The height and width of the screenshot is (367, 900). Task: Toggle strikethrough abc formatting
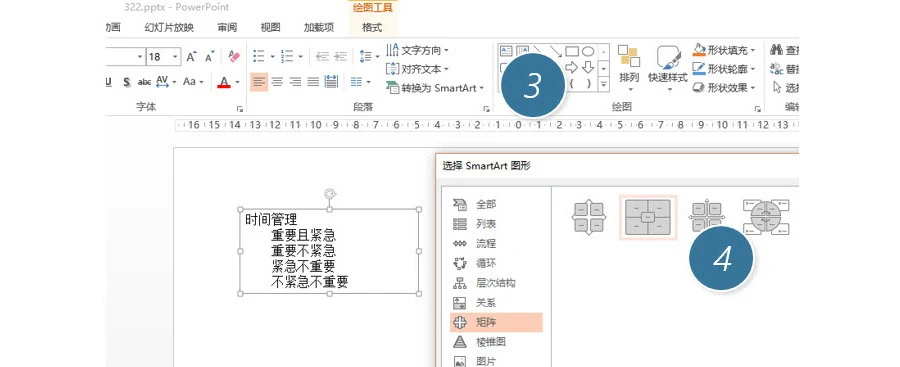point(144,82)
